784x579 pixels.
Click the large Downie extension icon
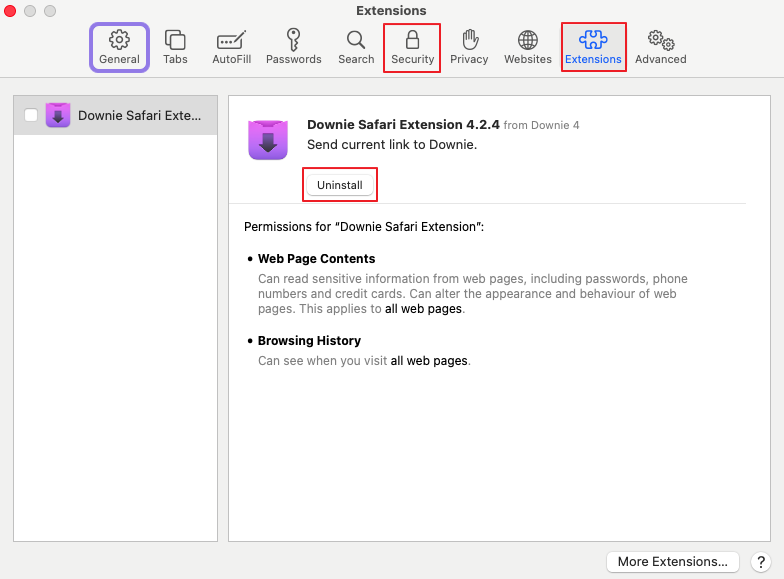pos(268,140)
